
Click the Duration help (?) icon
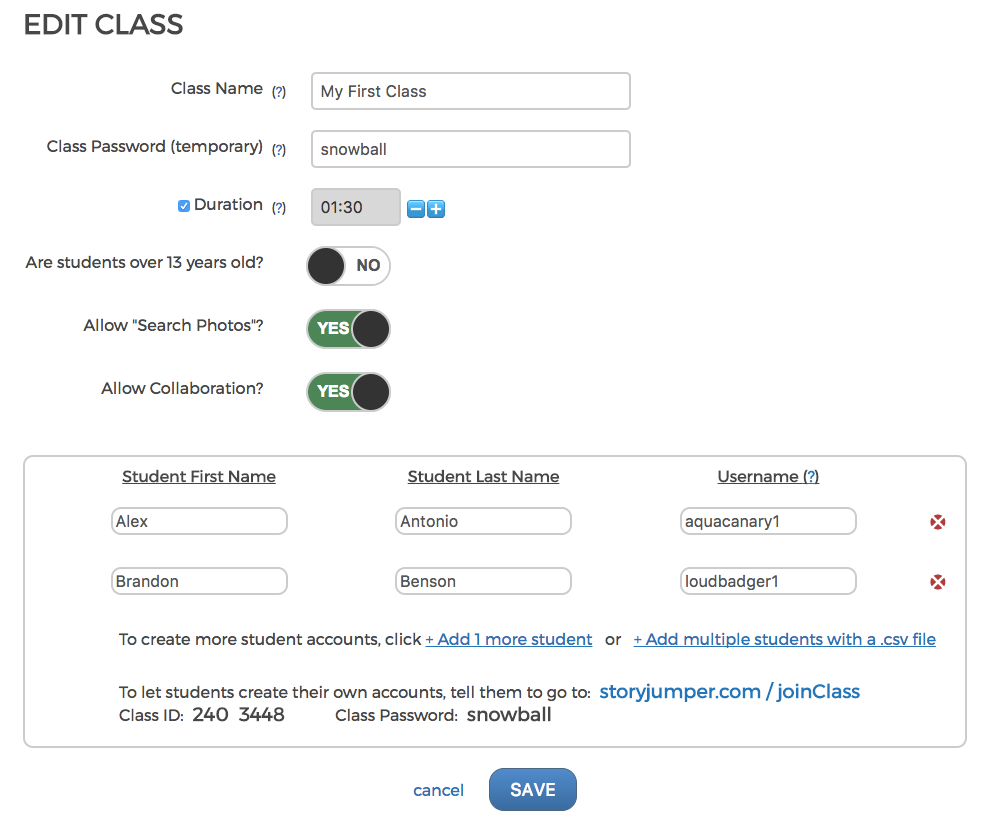279,208
